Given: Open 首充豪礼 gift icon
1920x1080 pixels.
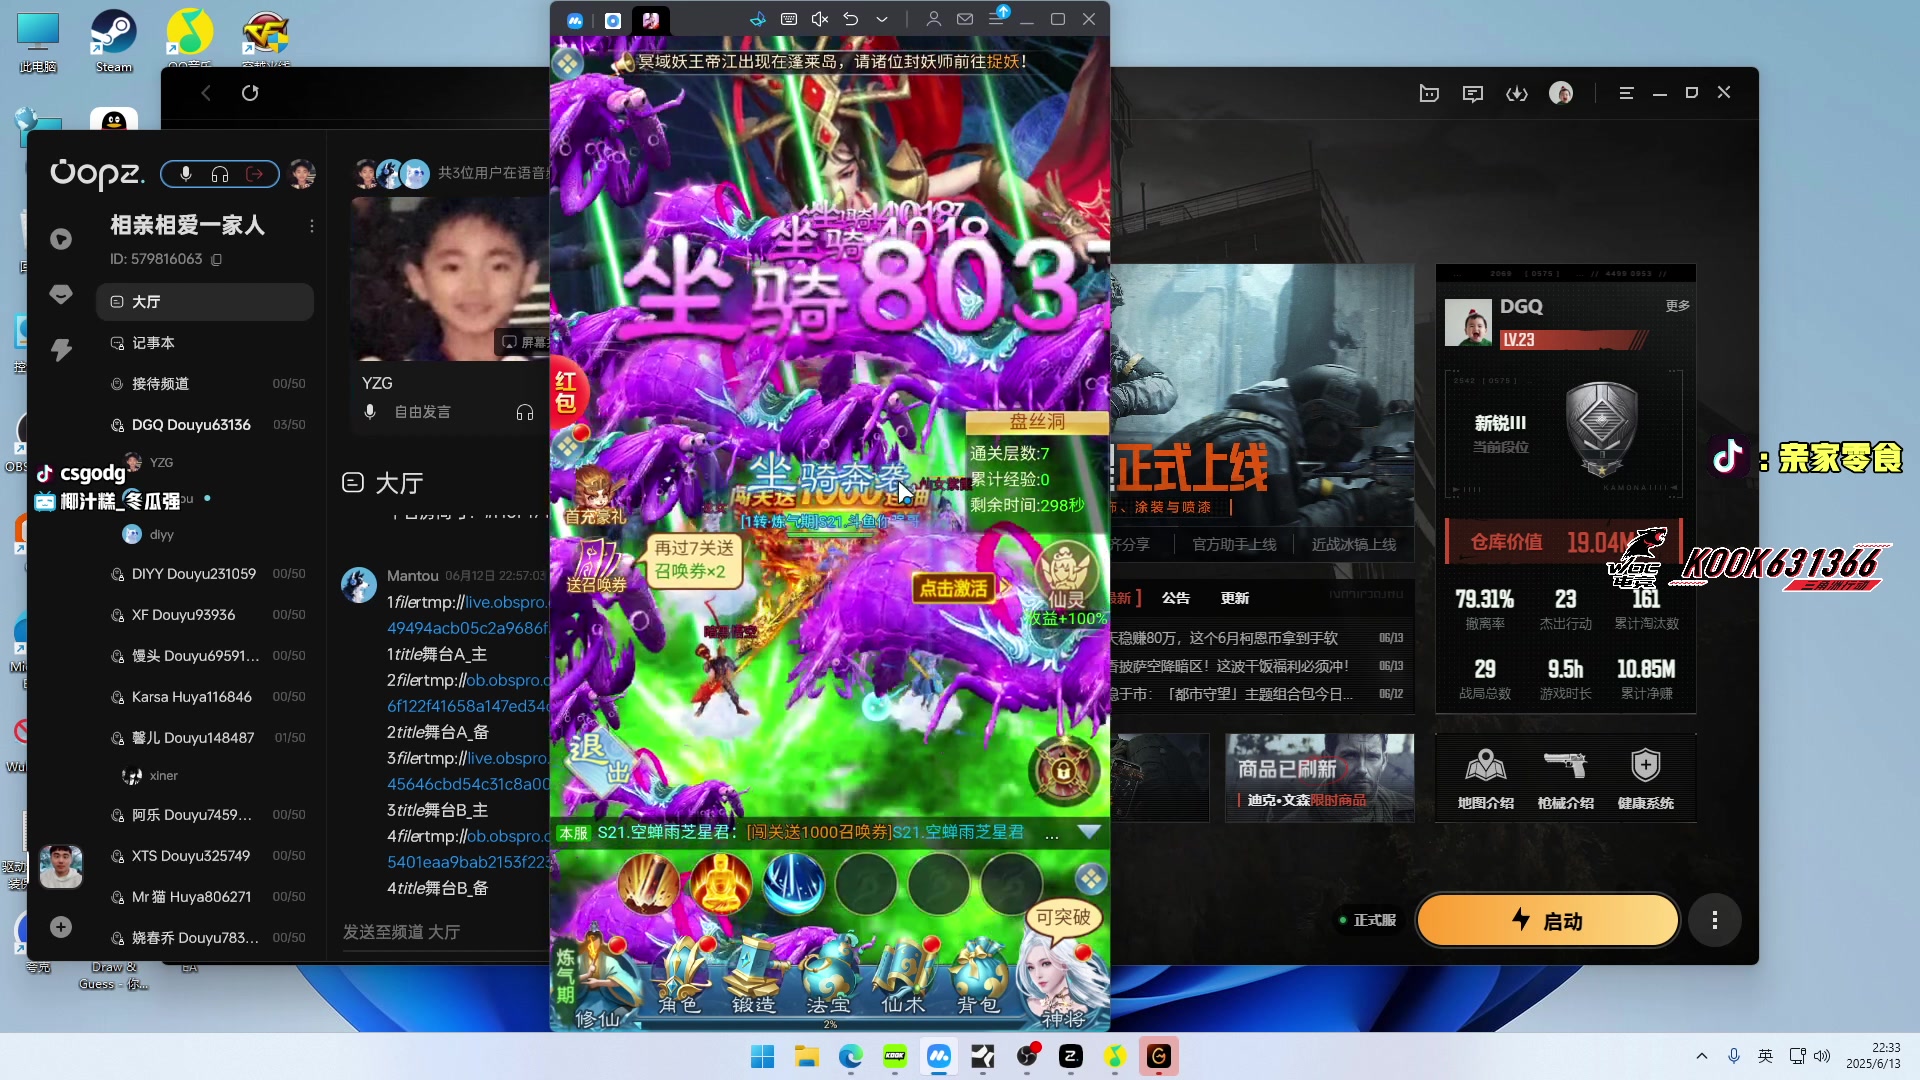Looking at the screenshot, I should (x=594, y=495).
